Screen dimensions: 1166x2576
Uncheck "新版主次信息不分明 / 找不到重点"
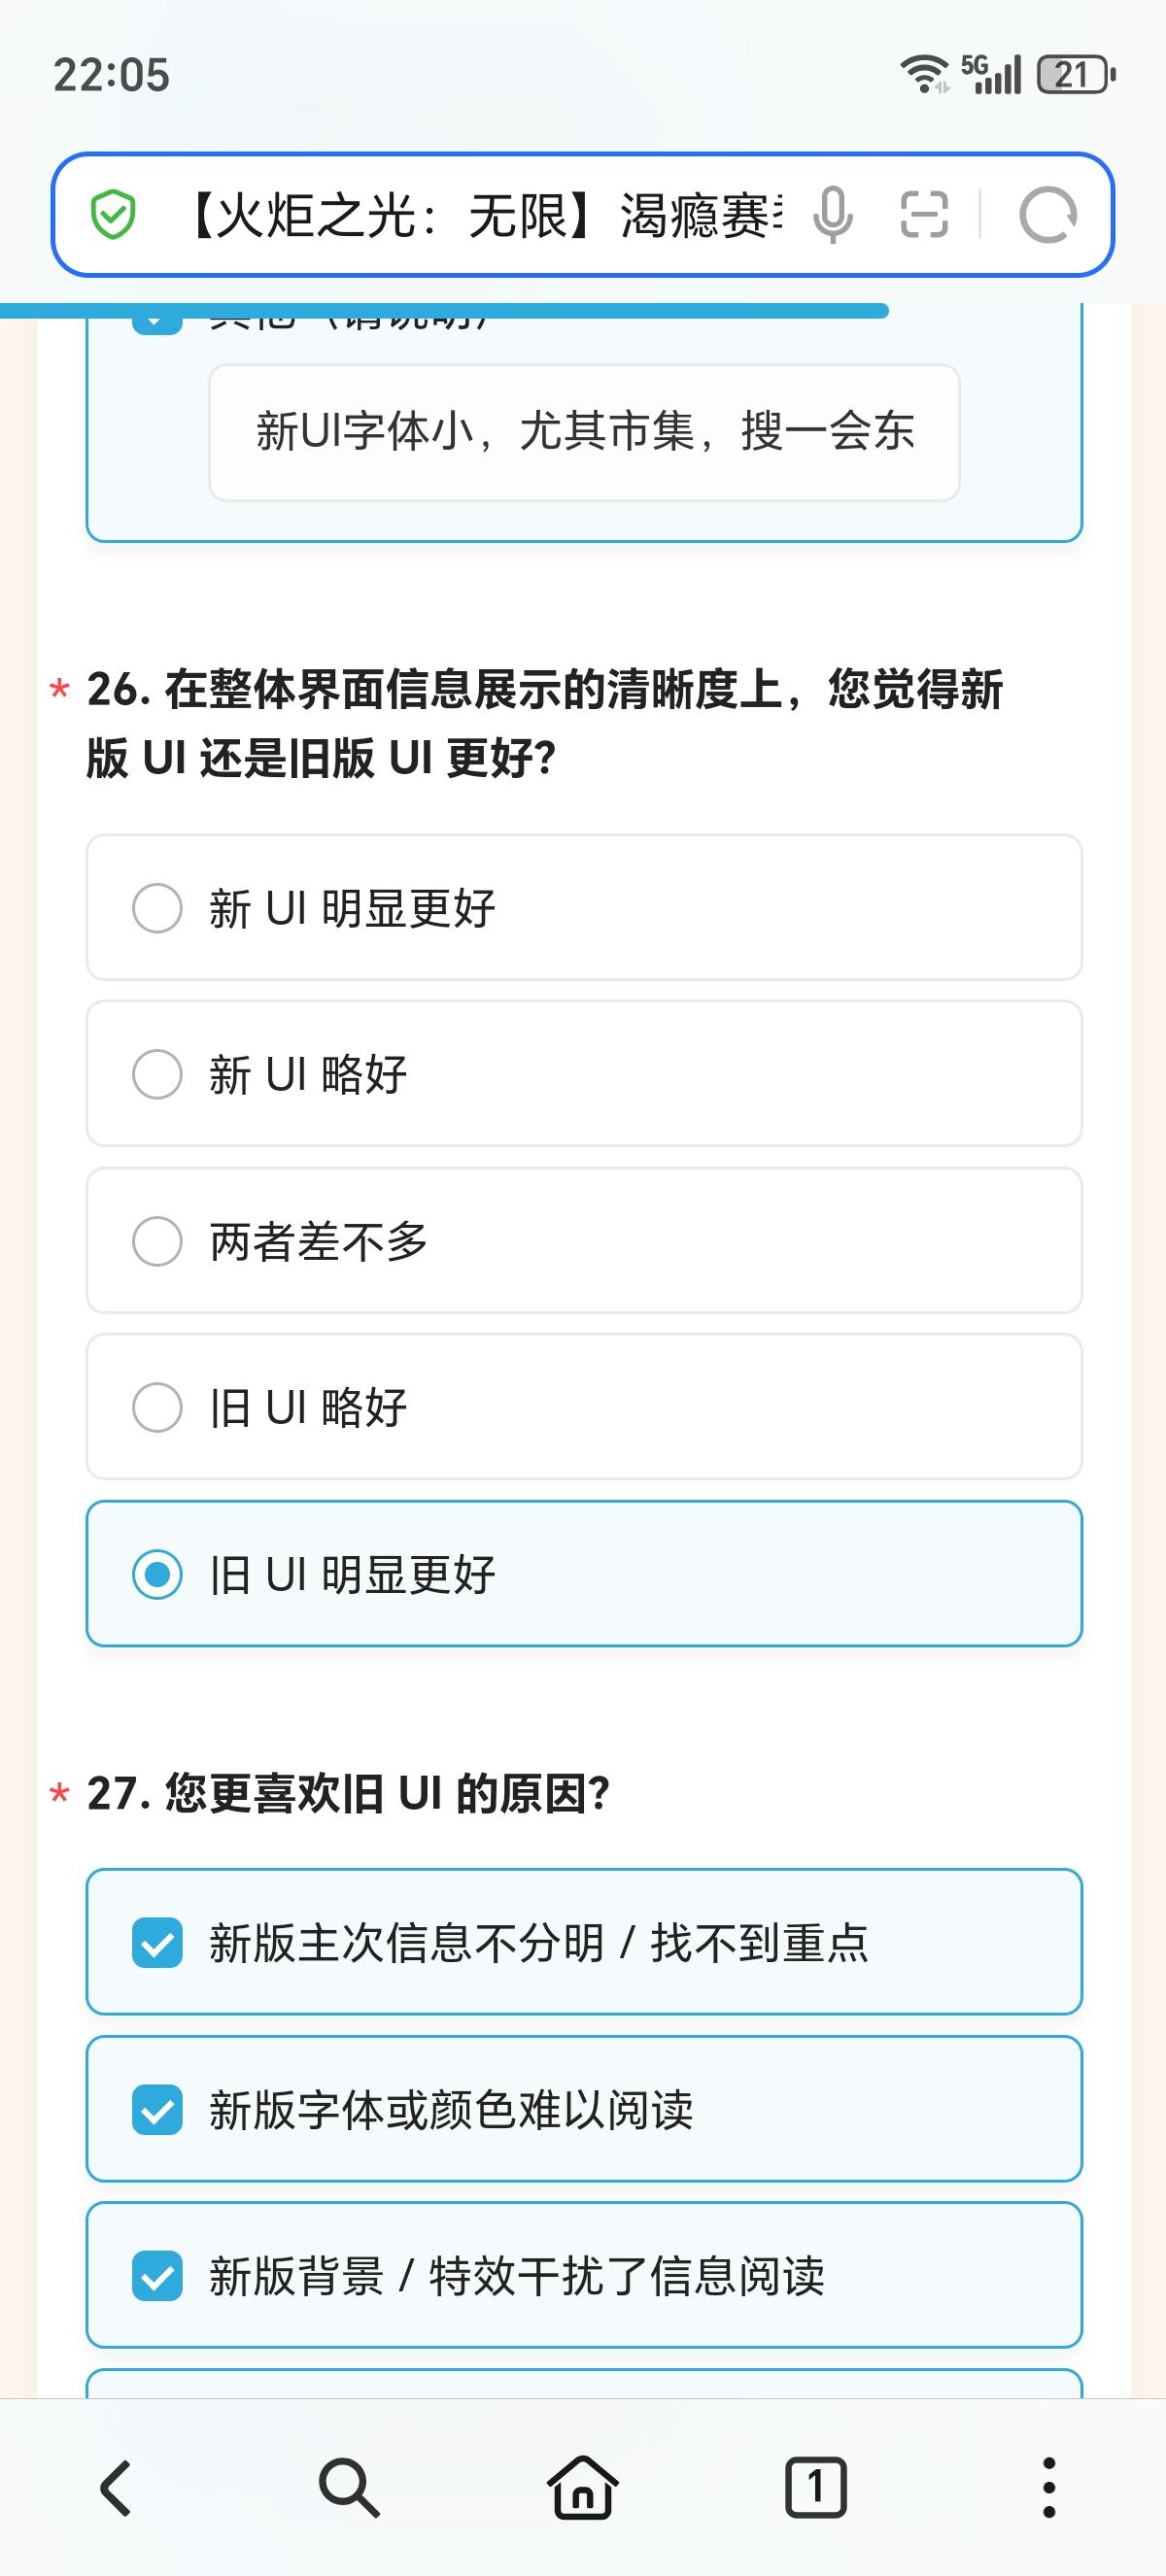157,1943
